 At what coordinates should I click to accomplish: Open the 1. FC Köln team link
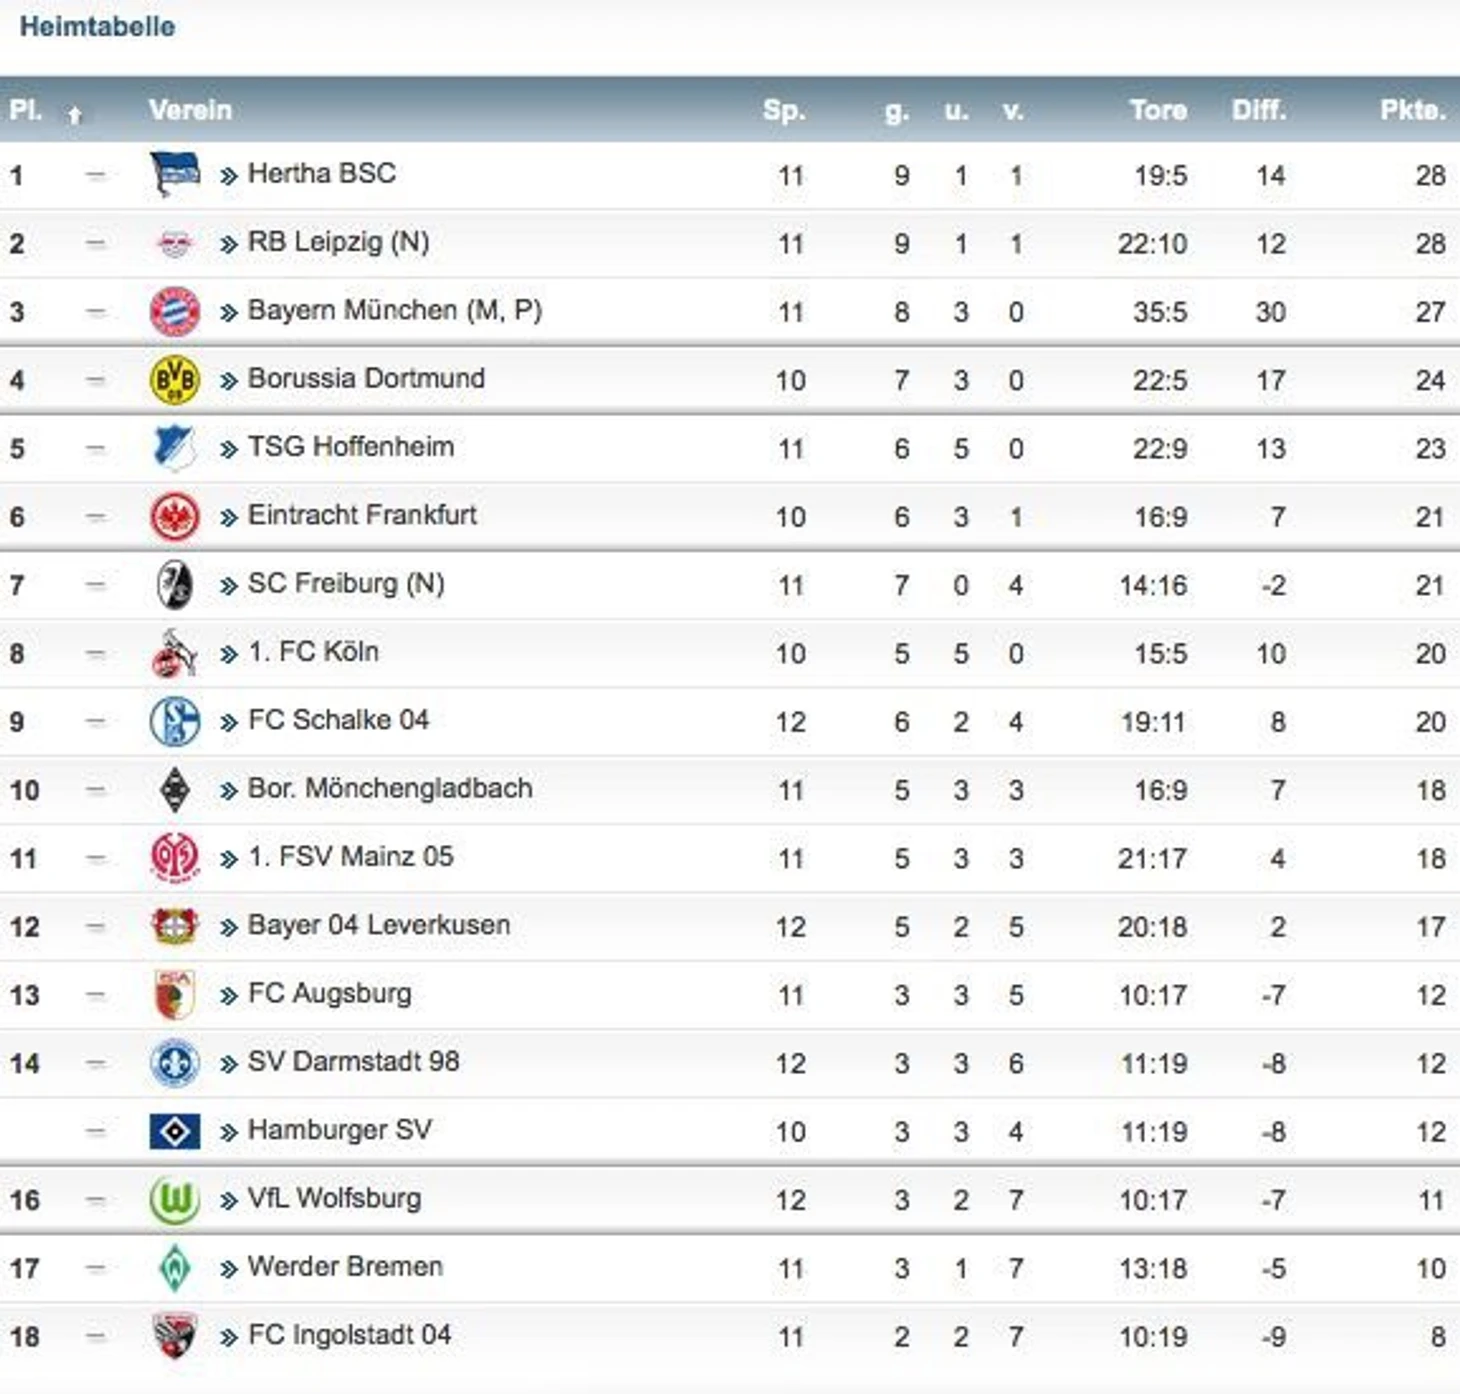tap(313, 652)
